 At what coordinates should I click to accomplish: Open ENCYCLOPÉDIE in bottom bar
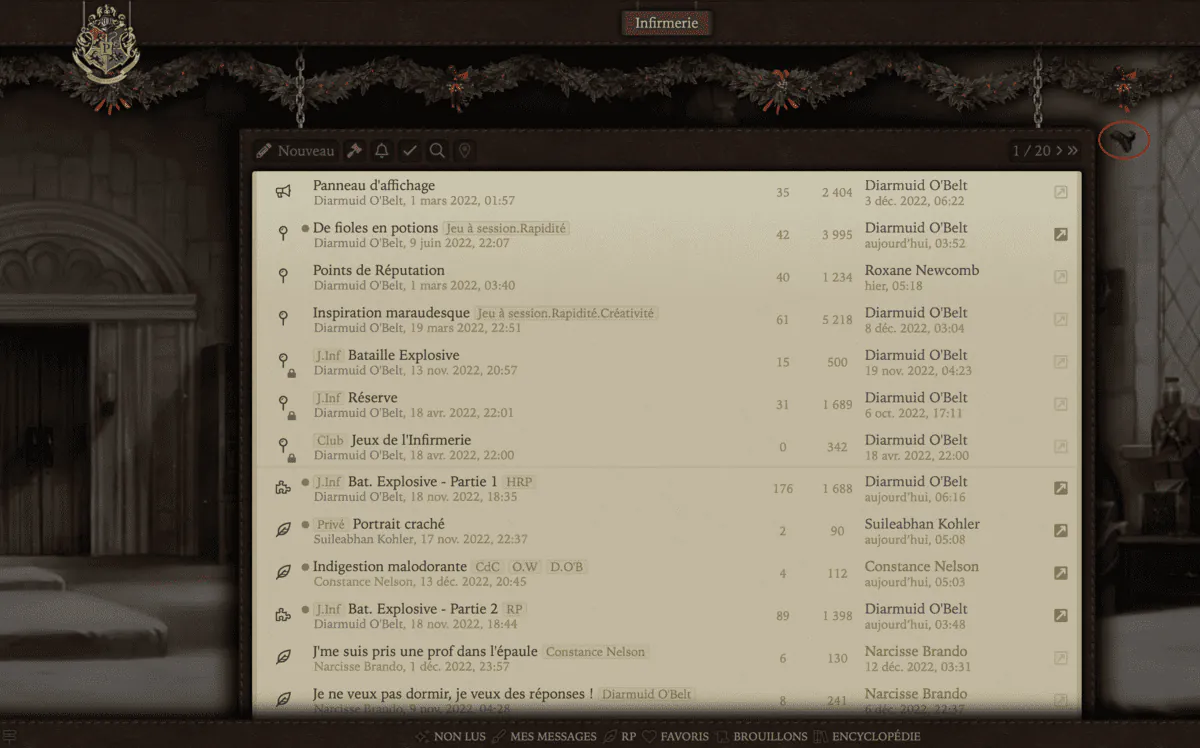(866, 737)
